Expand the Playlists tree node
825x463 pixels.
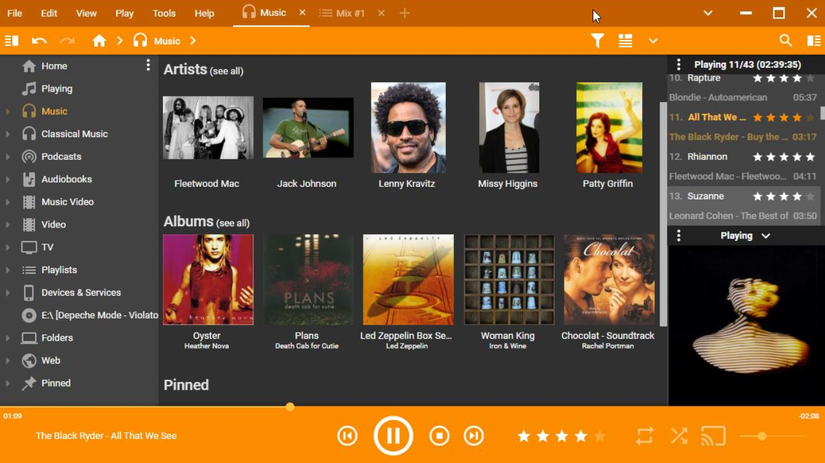pyautogui.click(x=8, y=270)
